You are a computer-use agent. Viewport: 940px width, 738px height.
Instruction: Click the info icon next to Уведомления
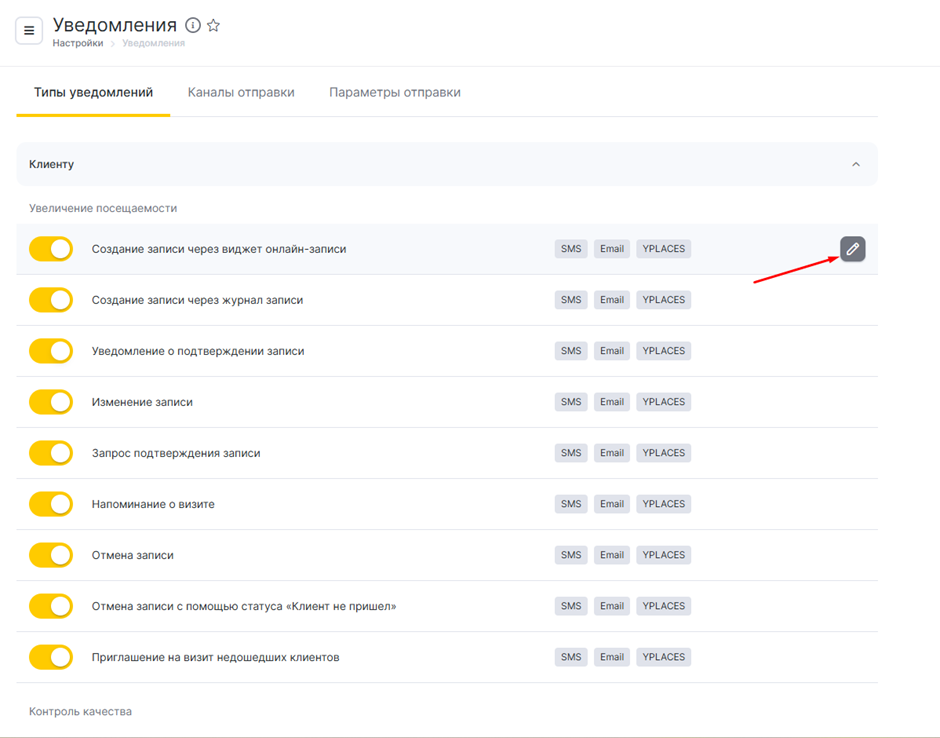(x=193, y=26)
